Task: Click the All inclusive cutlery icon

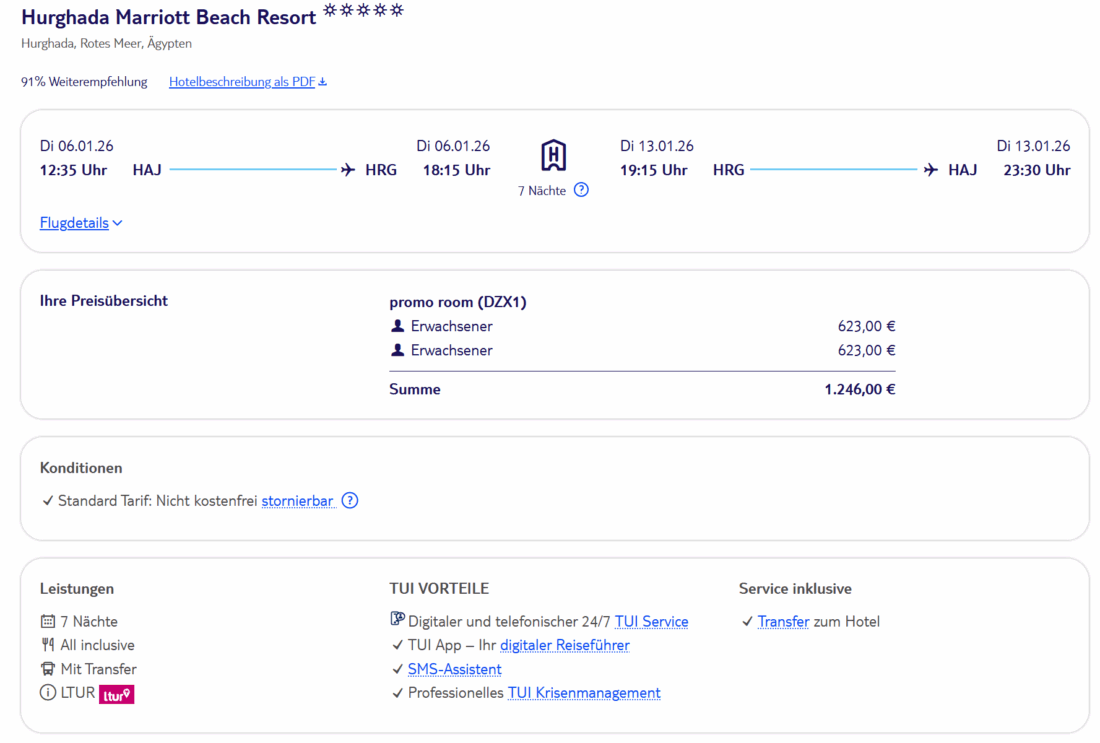Action: [48, 646]
